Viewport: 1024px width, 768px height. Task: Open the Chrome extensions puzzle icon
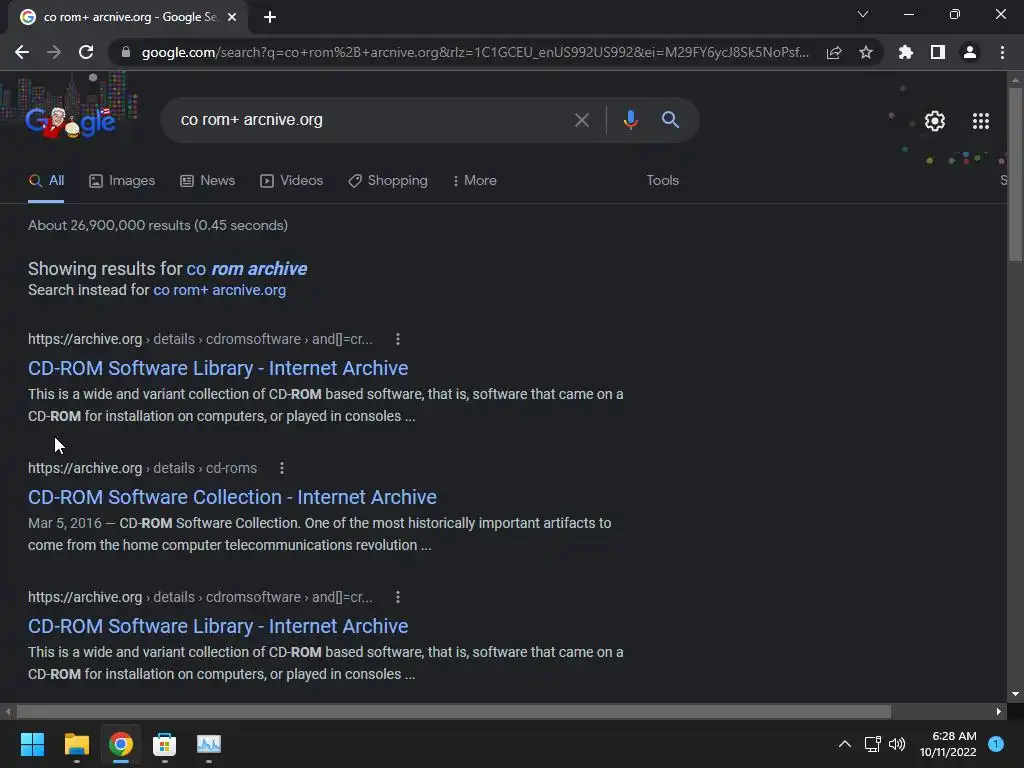point(906,52)
